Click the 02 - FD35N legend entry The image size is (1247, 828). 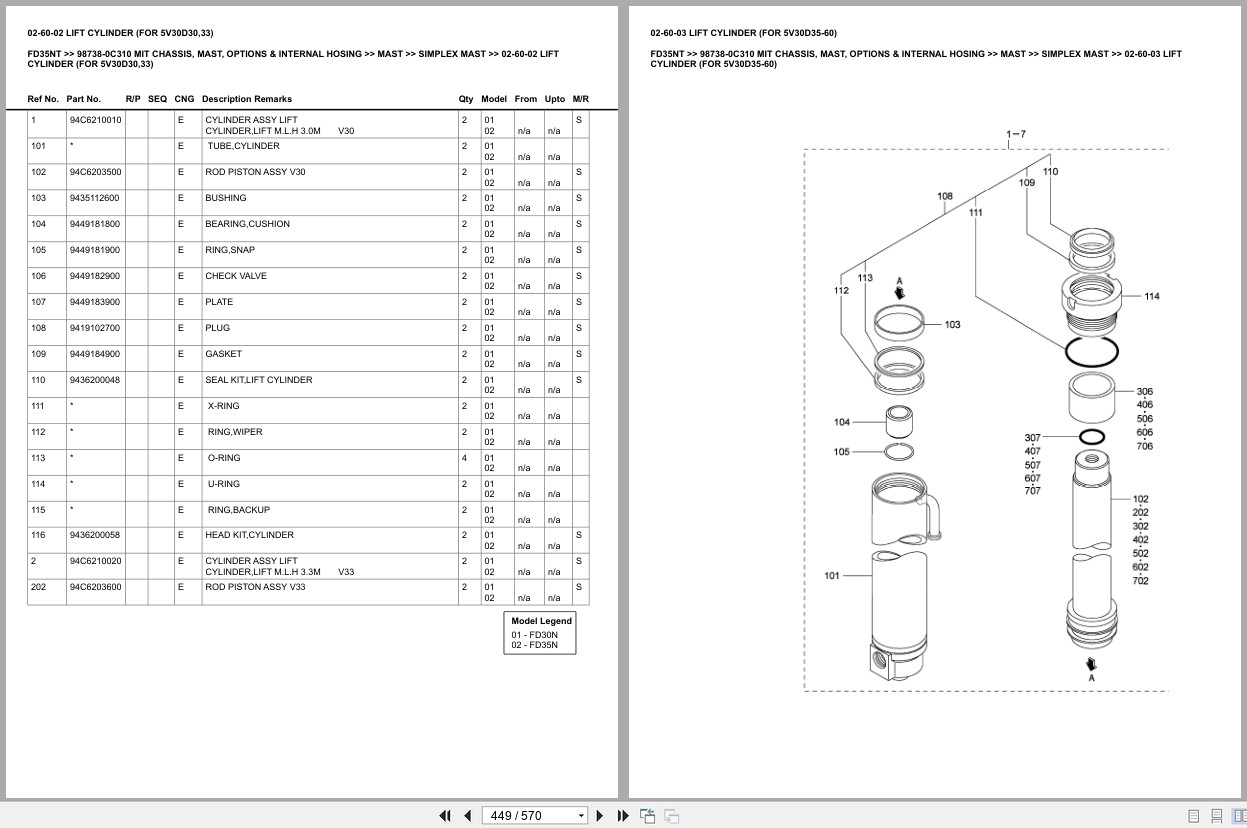coord(535,646)
